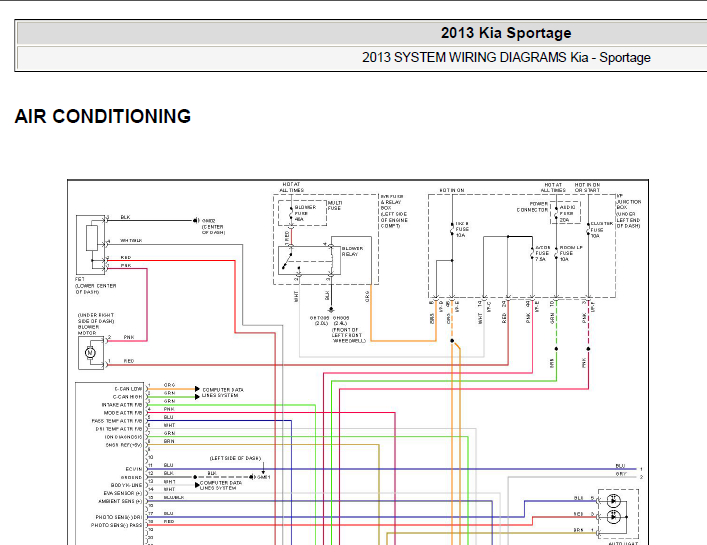Click the 'FRONT OF LEFT FRONT WHEELWELL' ground location text
This screenshot has width=707, height=545.
(x=349, y=335)
